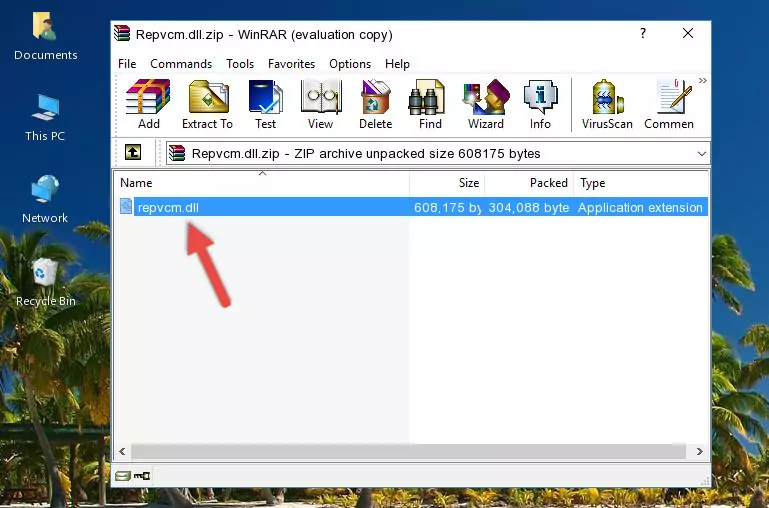769x508 pixels.
Task: Select the Recycle Bin desktop icon
Action: click(x=45, y=283)
